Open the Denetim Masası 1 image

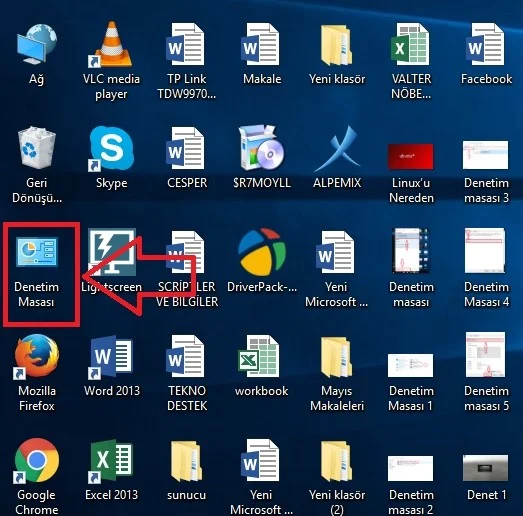[411, 365]
